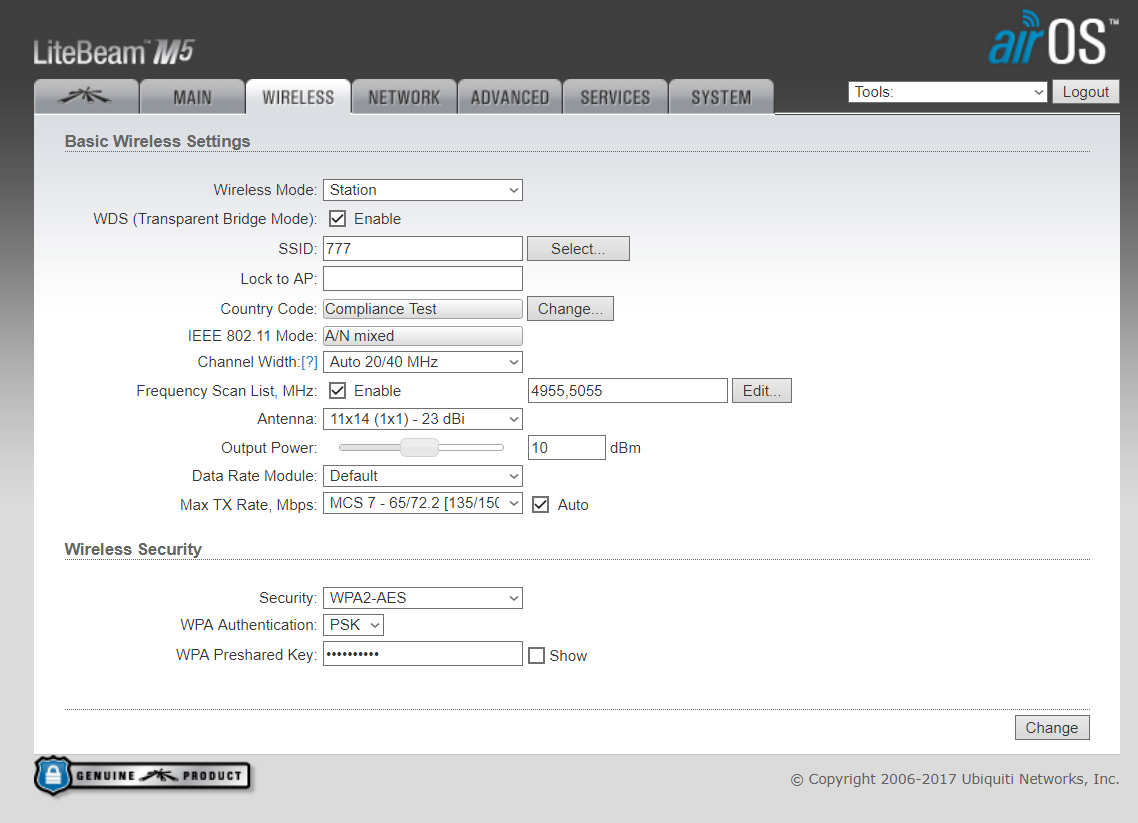Click the A/N mixed IEEE mode field

pos(423,336)
